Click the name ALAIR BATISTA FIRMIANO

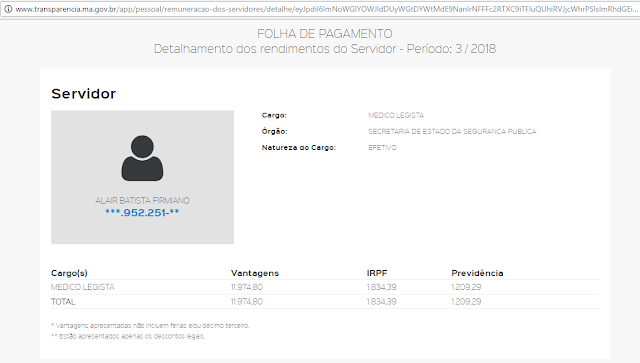[142, 200]
